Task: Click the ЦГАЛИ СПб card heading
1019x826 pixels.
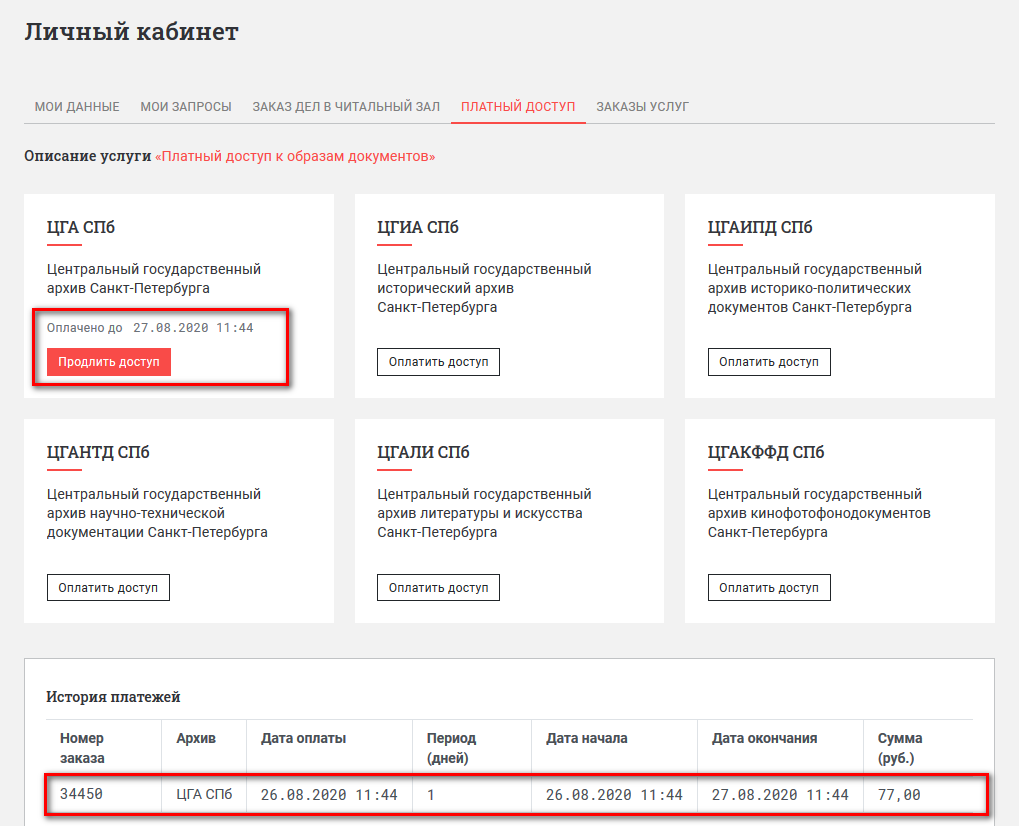Action: coord(423,452)
